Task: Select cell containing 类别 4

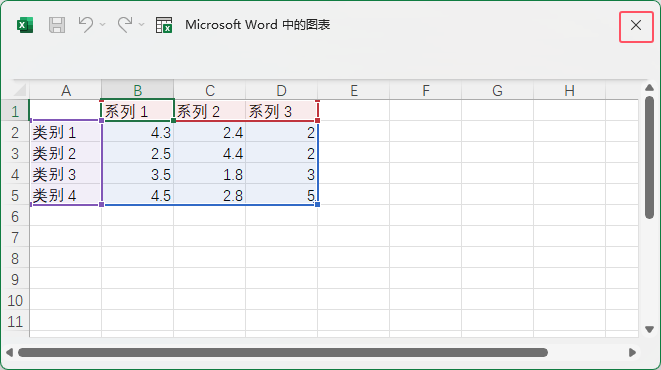Action: tap(66, 195)
